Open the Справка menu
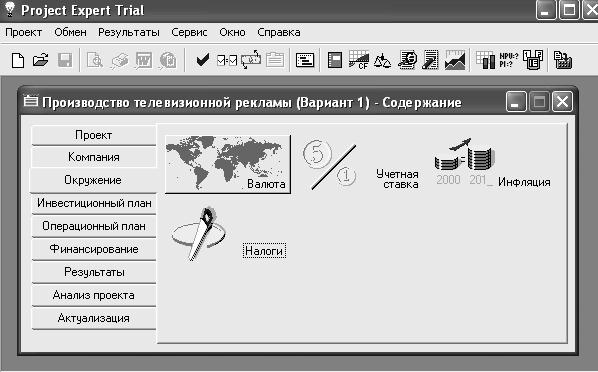 pyautogui.click(x=279, y=33)
